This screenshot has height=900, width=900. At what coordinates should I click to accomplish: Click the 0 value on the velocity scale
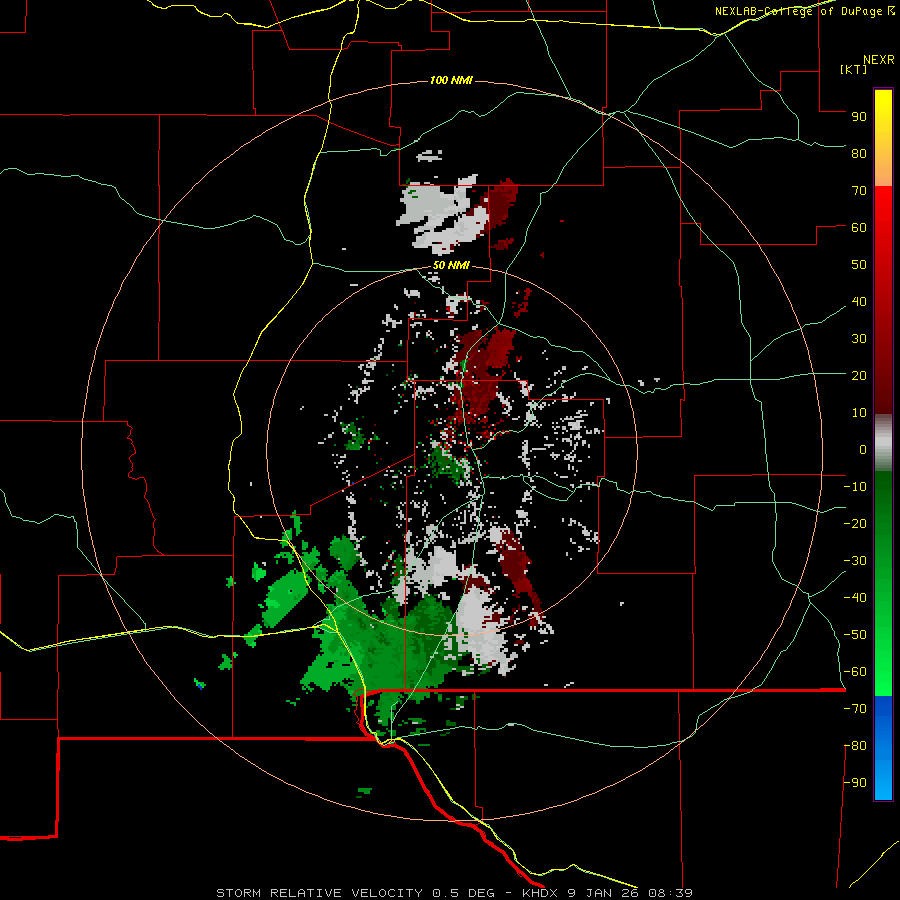863,449
